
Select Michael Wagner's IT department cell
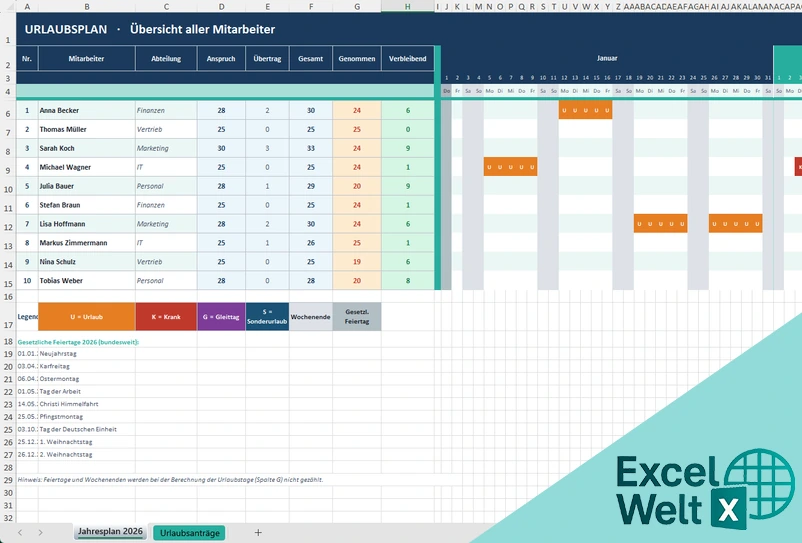pos(166,167)
